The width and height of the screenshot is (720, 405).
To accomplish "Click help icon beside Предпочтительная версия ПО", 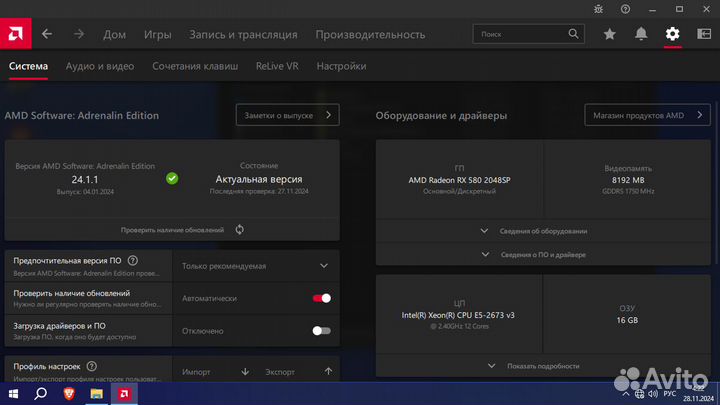I will click(133, 260).
